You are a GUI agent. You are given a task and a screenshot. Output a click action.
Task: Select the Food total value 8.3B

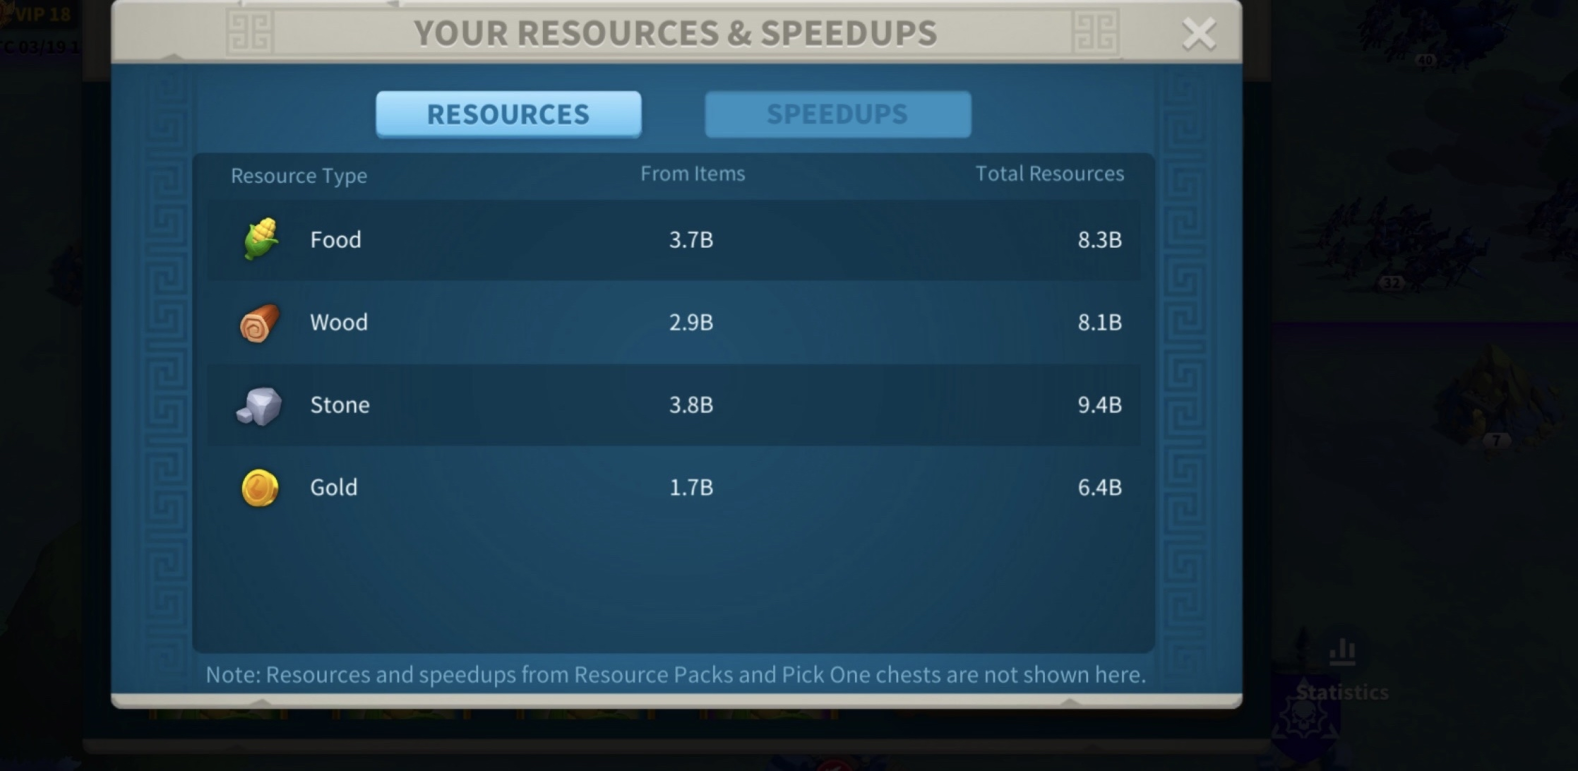click(1099, 240)
